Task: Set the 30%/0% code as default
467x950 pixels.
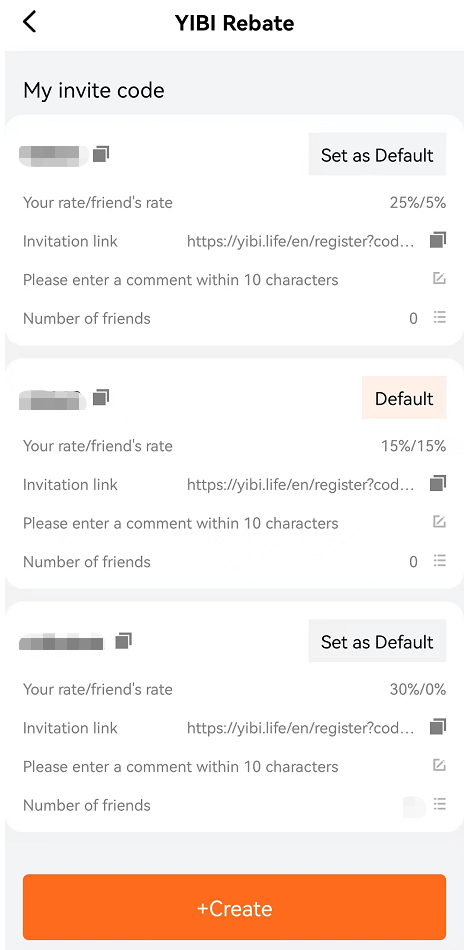Action: (x=377, y=642)
